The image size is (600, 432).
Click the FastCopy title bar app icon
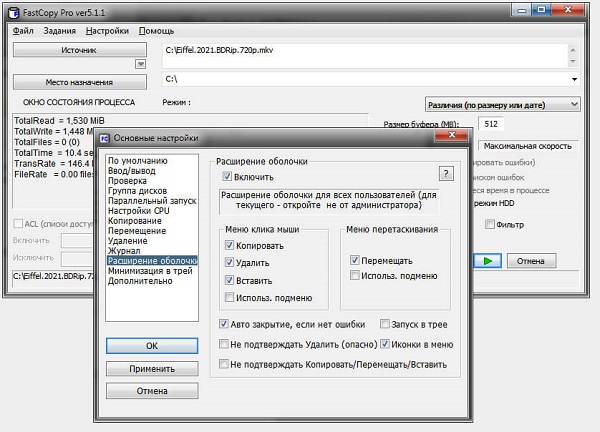(13, 13)
